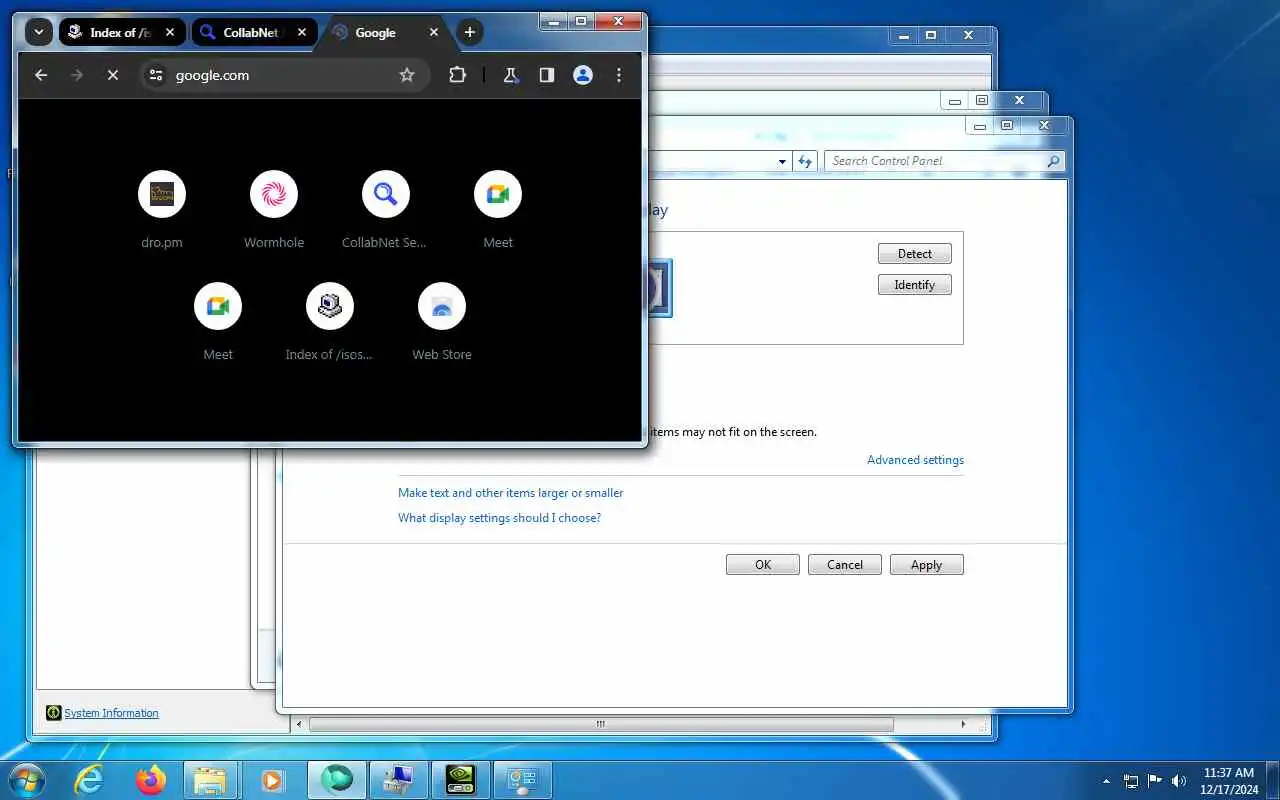The width and height of the screenshot is (1280, 800).
Task: Open Action Center flag tray icon
Action: click(1155, 781)
